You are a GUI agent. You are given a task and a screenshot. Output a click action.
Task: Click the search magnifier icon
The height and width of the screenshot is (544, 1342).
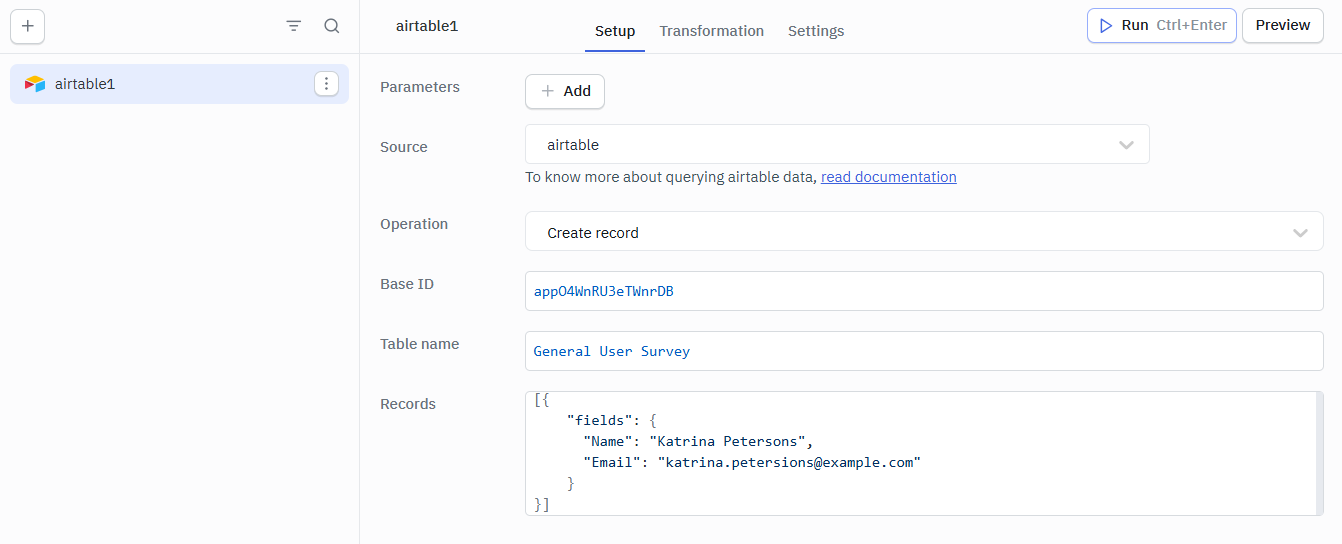pos(332,26)
